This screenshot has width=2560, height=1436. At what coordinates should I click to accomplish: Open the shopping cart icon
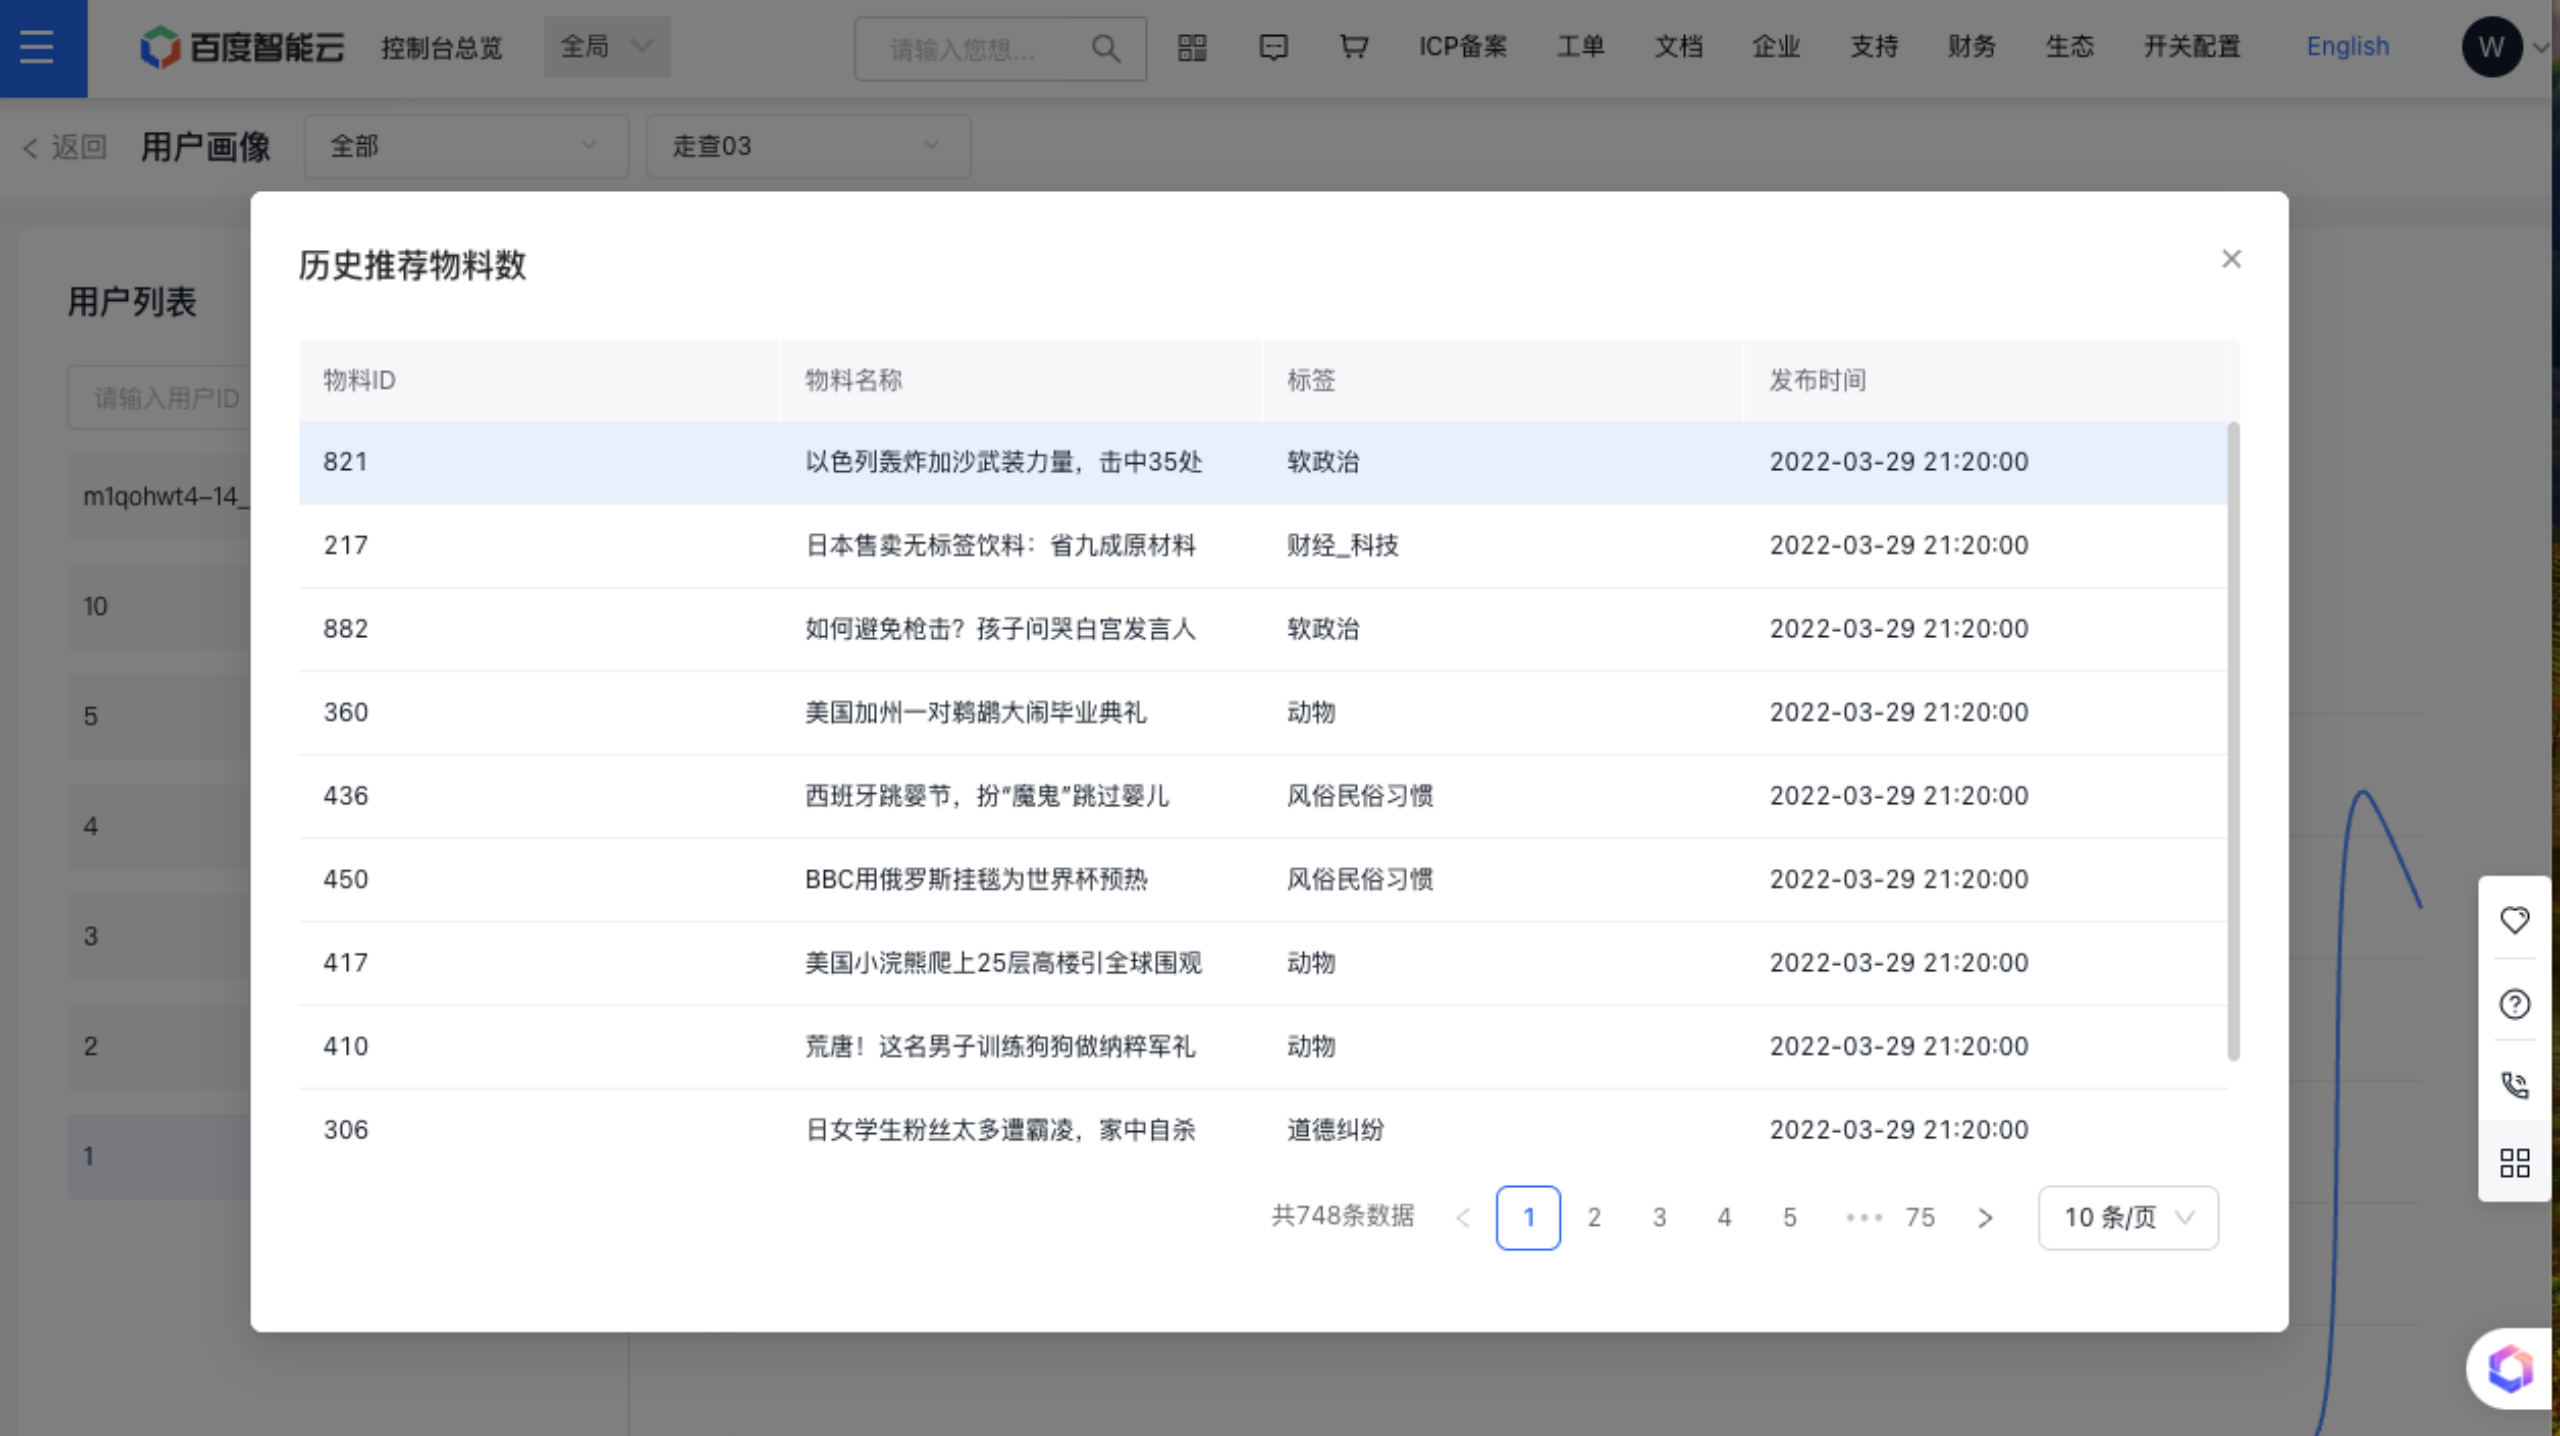pos(1354,47)
